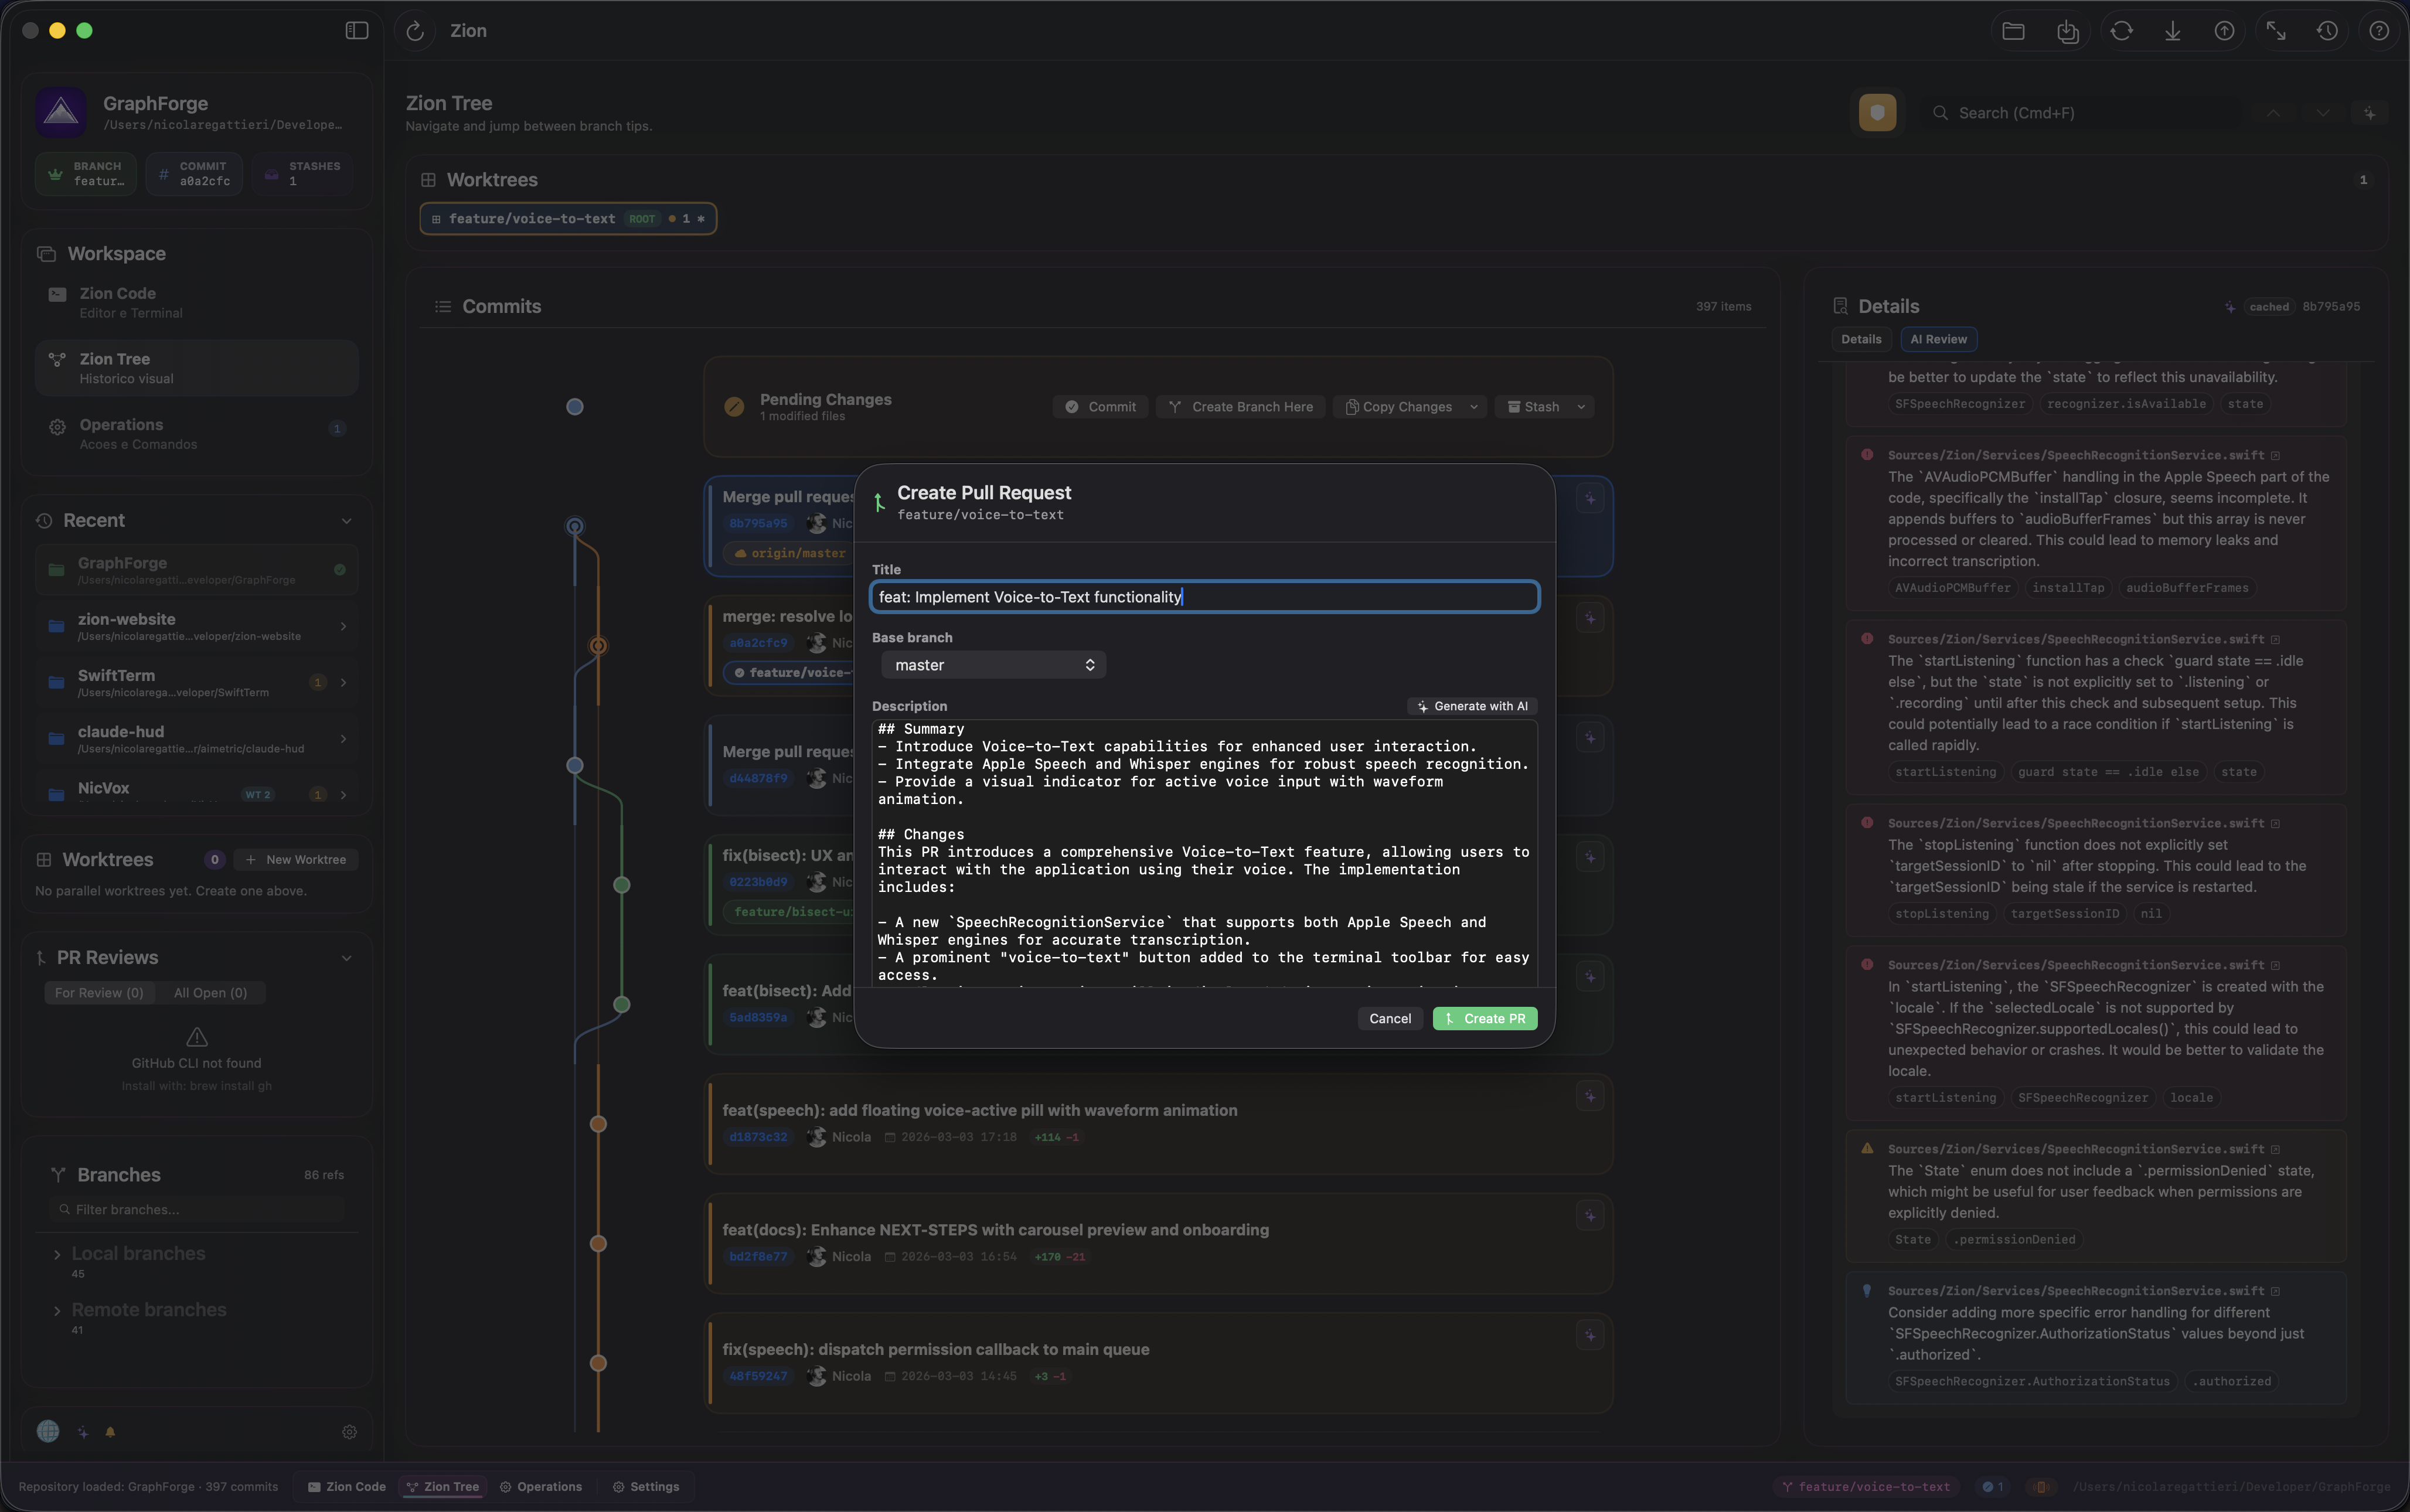2410x1512 pixels.
Task: Click the Create PR button
Action: point(1484,1018)
